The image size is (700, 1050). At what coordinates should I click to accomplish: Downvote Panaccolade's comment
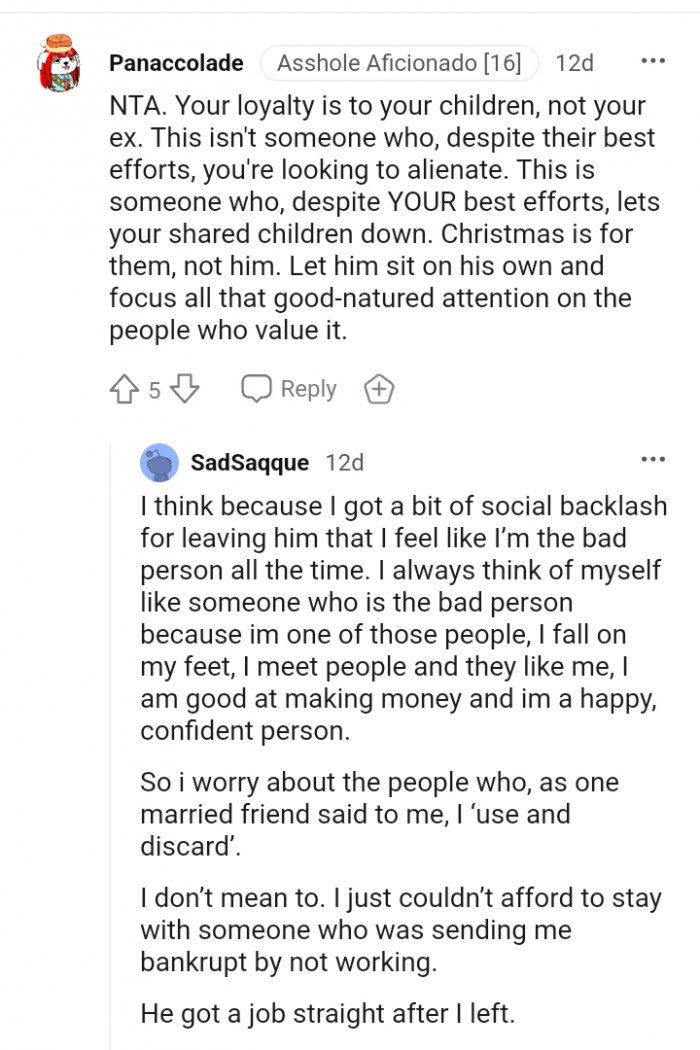tap(186, 389)
